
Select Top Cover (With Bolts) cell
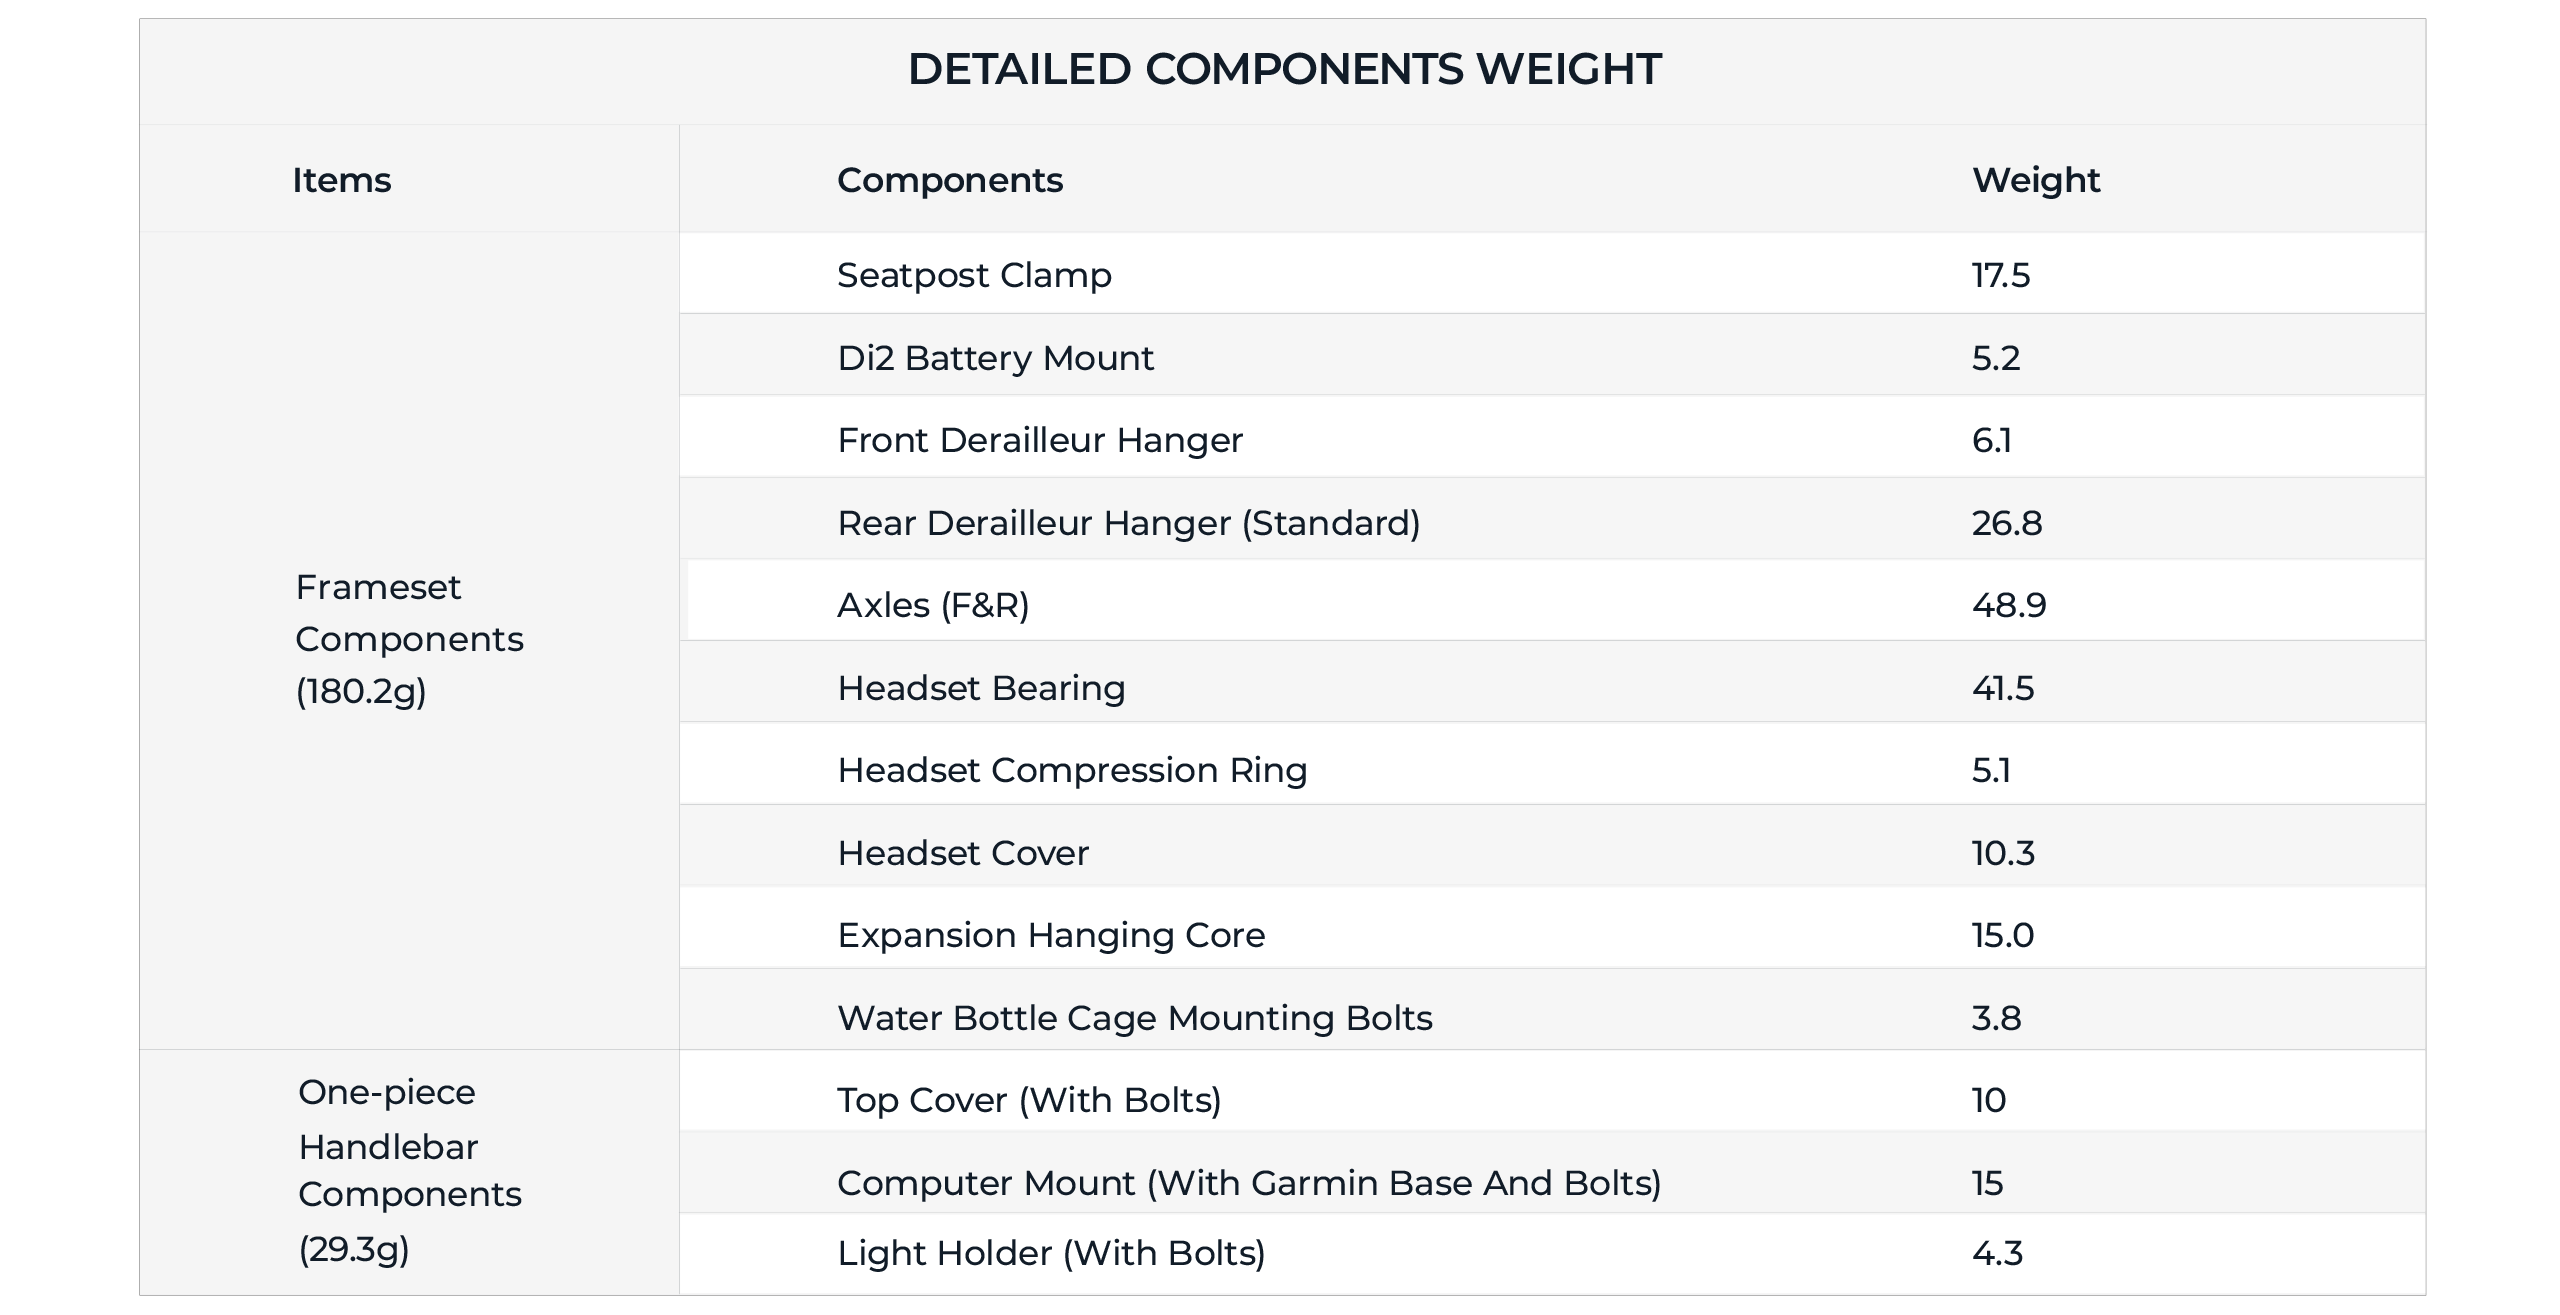[1029, 1100]
